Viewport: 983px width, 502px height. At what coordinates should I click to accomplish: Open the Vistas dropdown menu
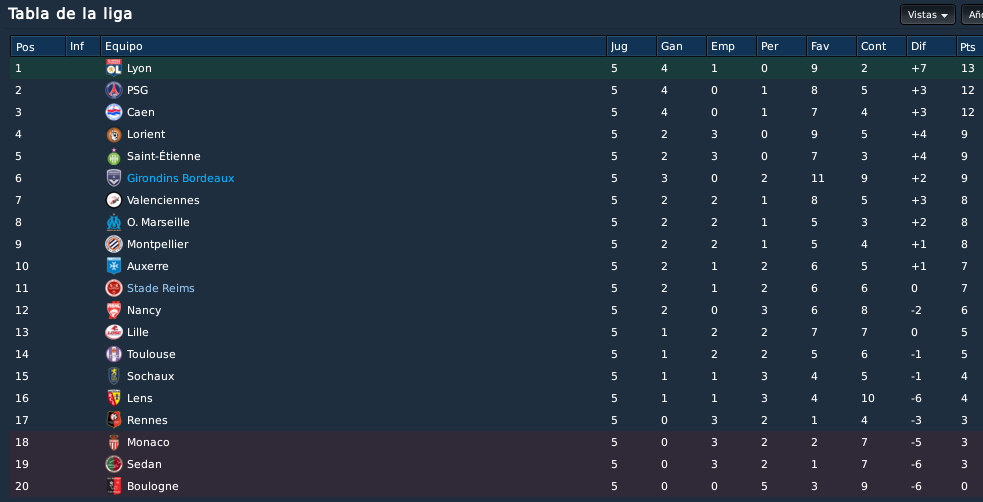[927, 14]
